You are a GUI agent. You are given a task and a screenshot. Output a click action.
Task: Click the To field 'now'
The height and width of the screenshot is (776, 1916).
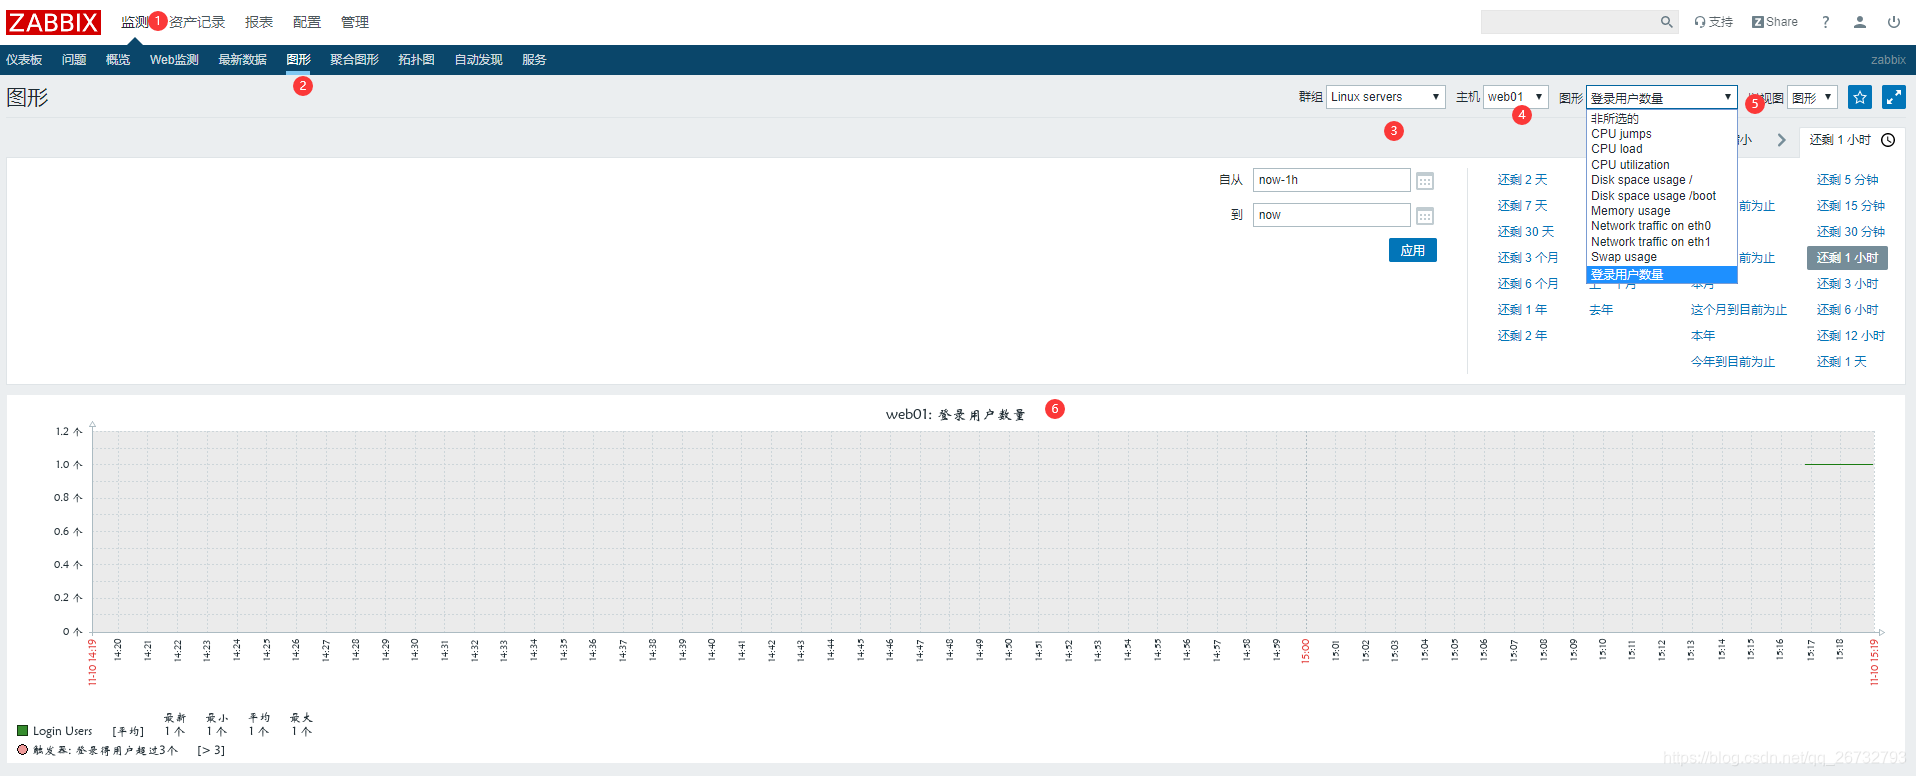click(1332, 215)
